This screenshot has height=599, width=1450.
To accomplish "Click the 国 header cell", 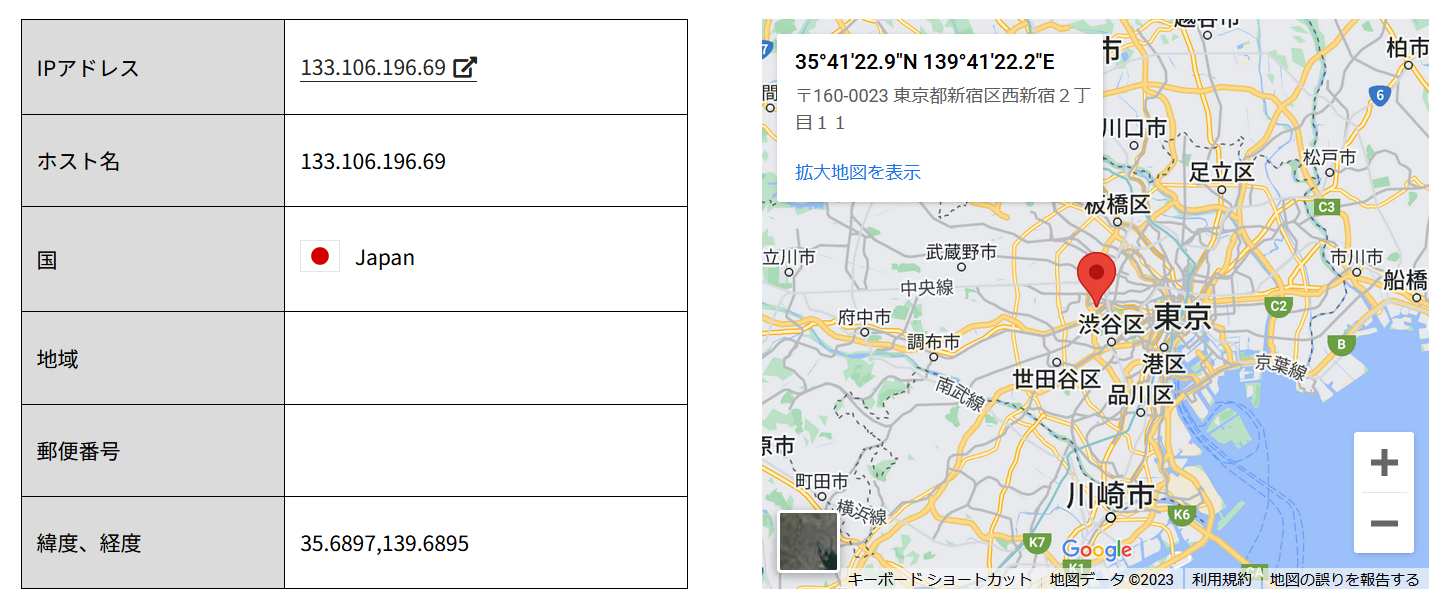I will pos(153,260).
